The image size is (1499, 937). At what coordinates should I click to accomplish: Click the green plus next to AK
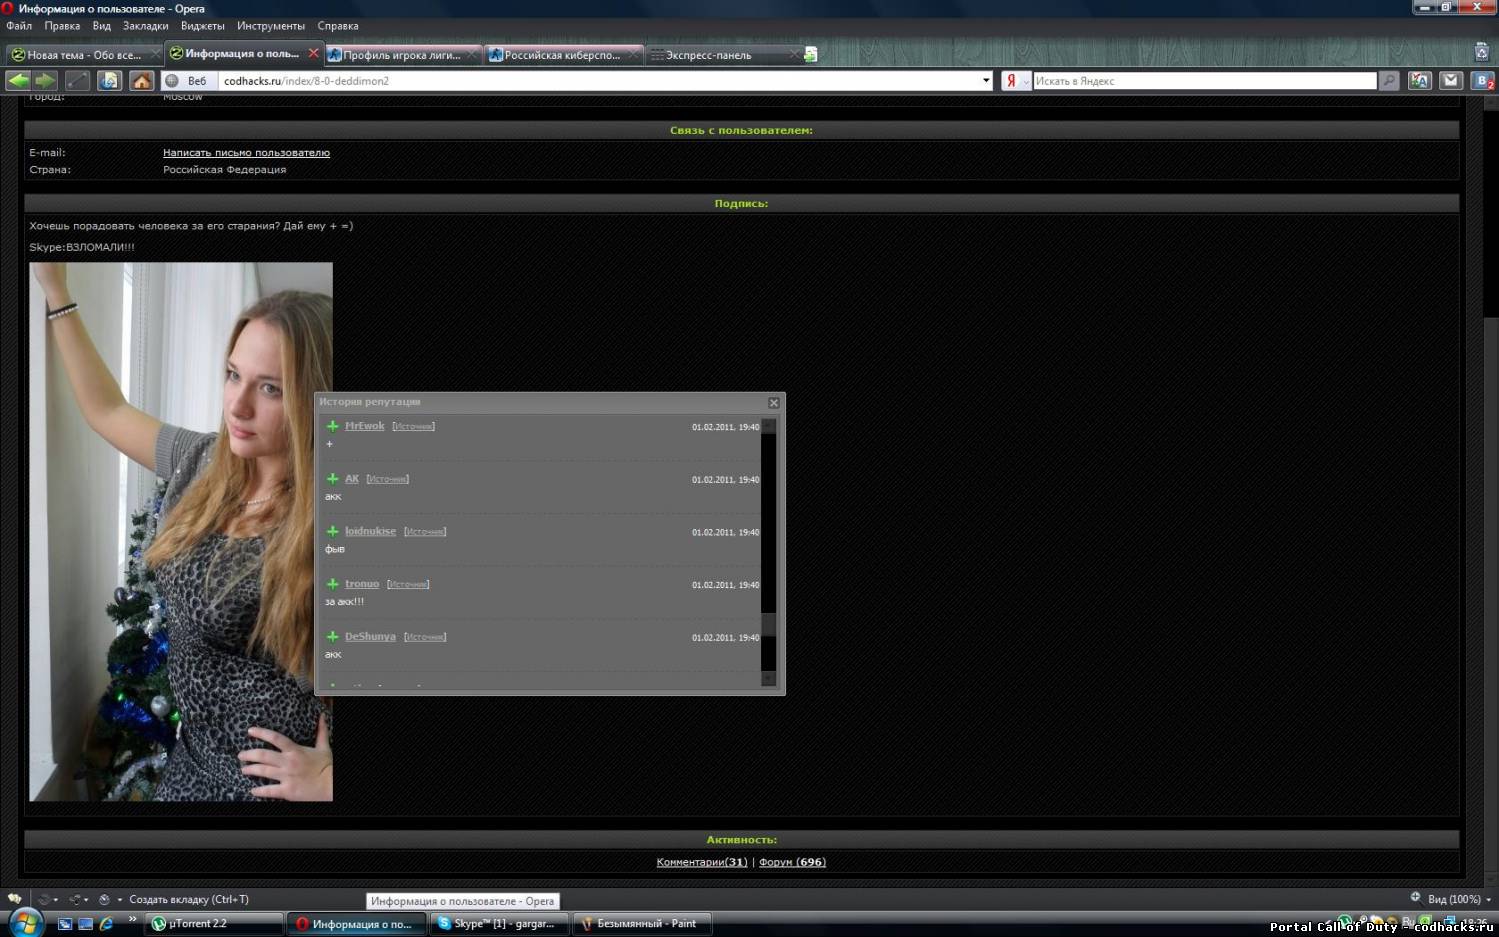point(332,479)
